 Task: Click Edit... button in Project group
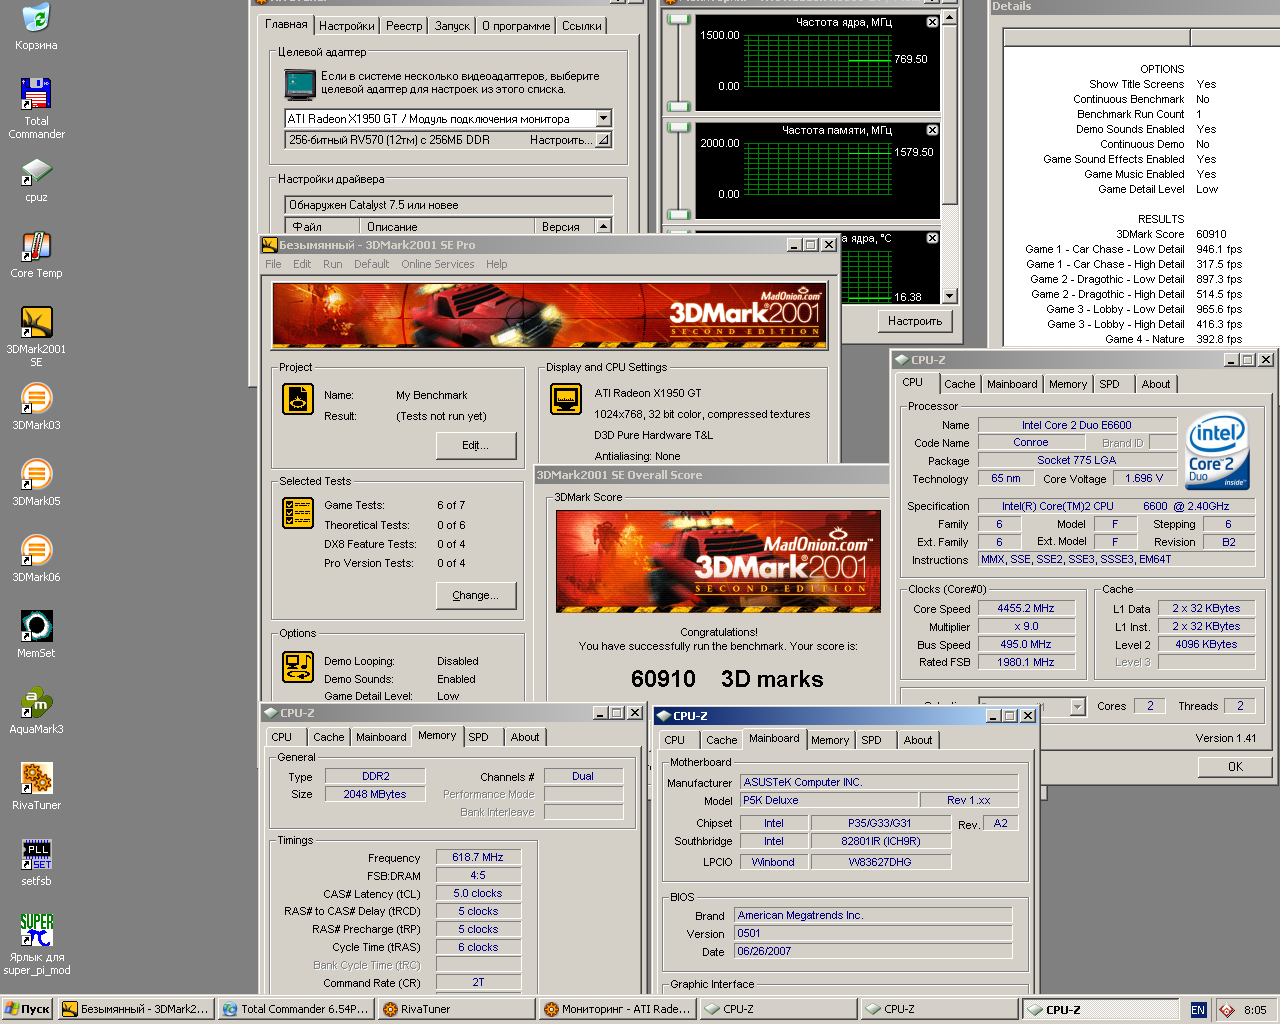pyautogui.click(x=476, y=445)
